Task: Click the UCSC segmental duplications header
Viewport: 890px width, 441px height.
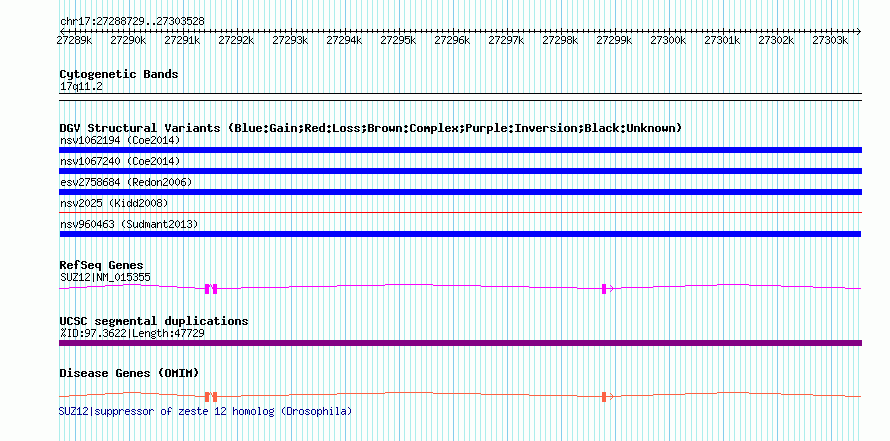Action: point(154,321)
